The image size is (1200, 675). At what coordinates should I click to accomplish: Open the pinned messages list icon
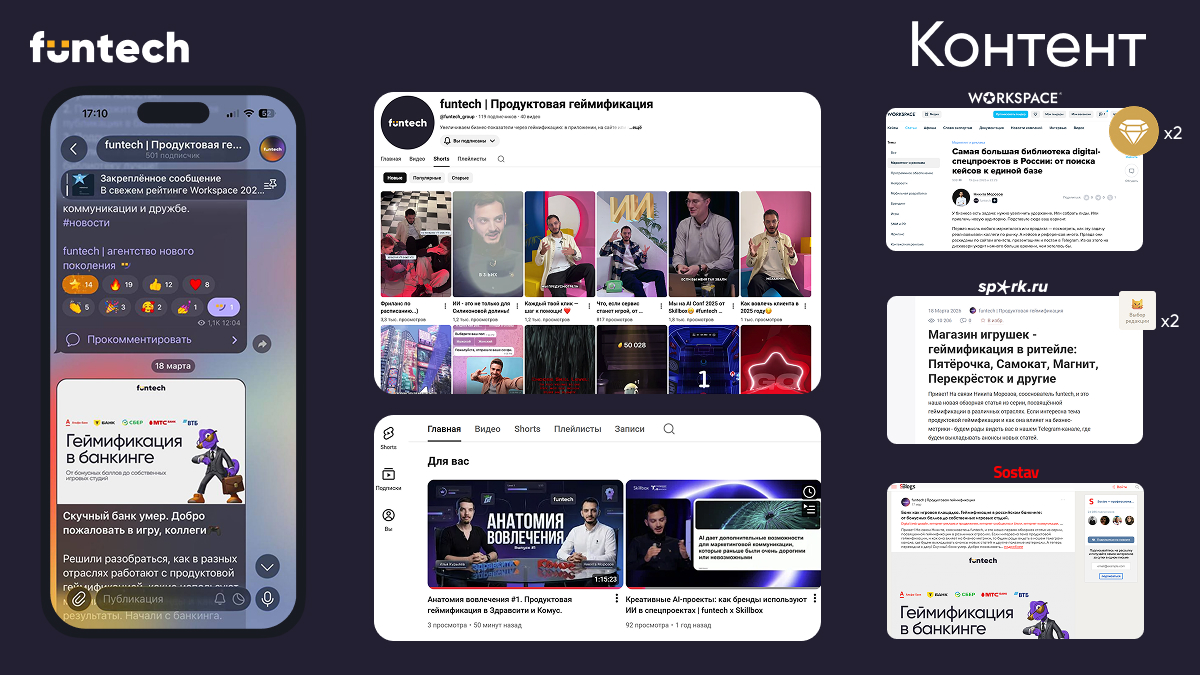click(270, 183)
